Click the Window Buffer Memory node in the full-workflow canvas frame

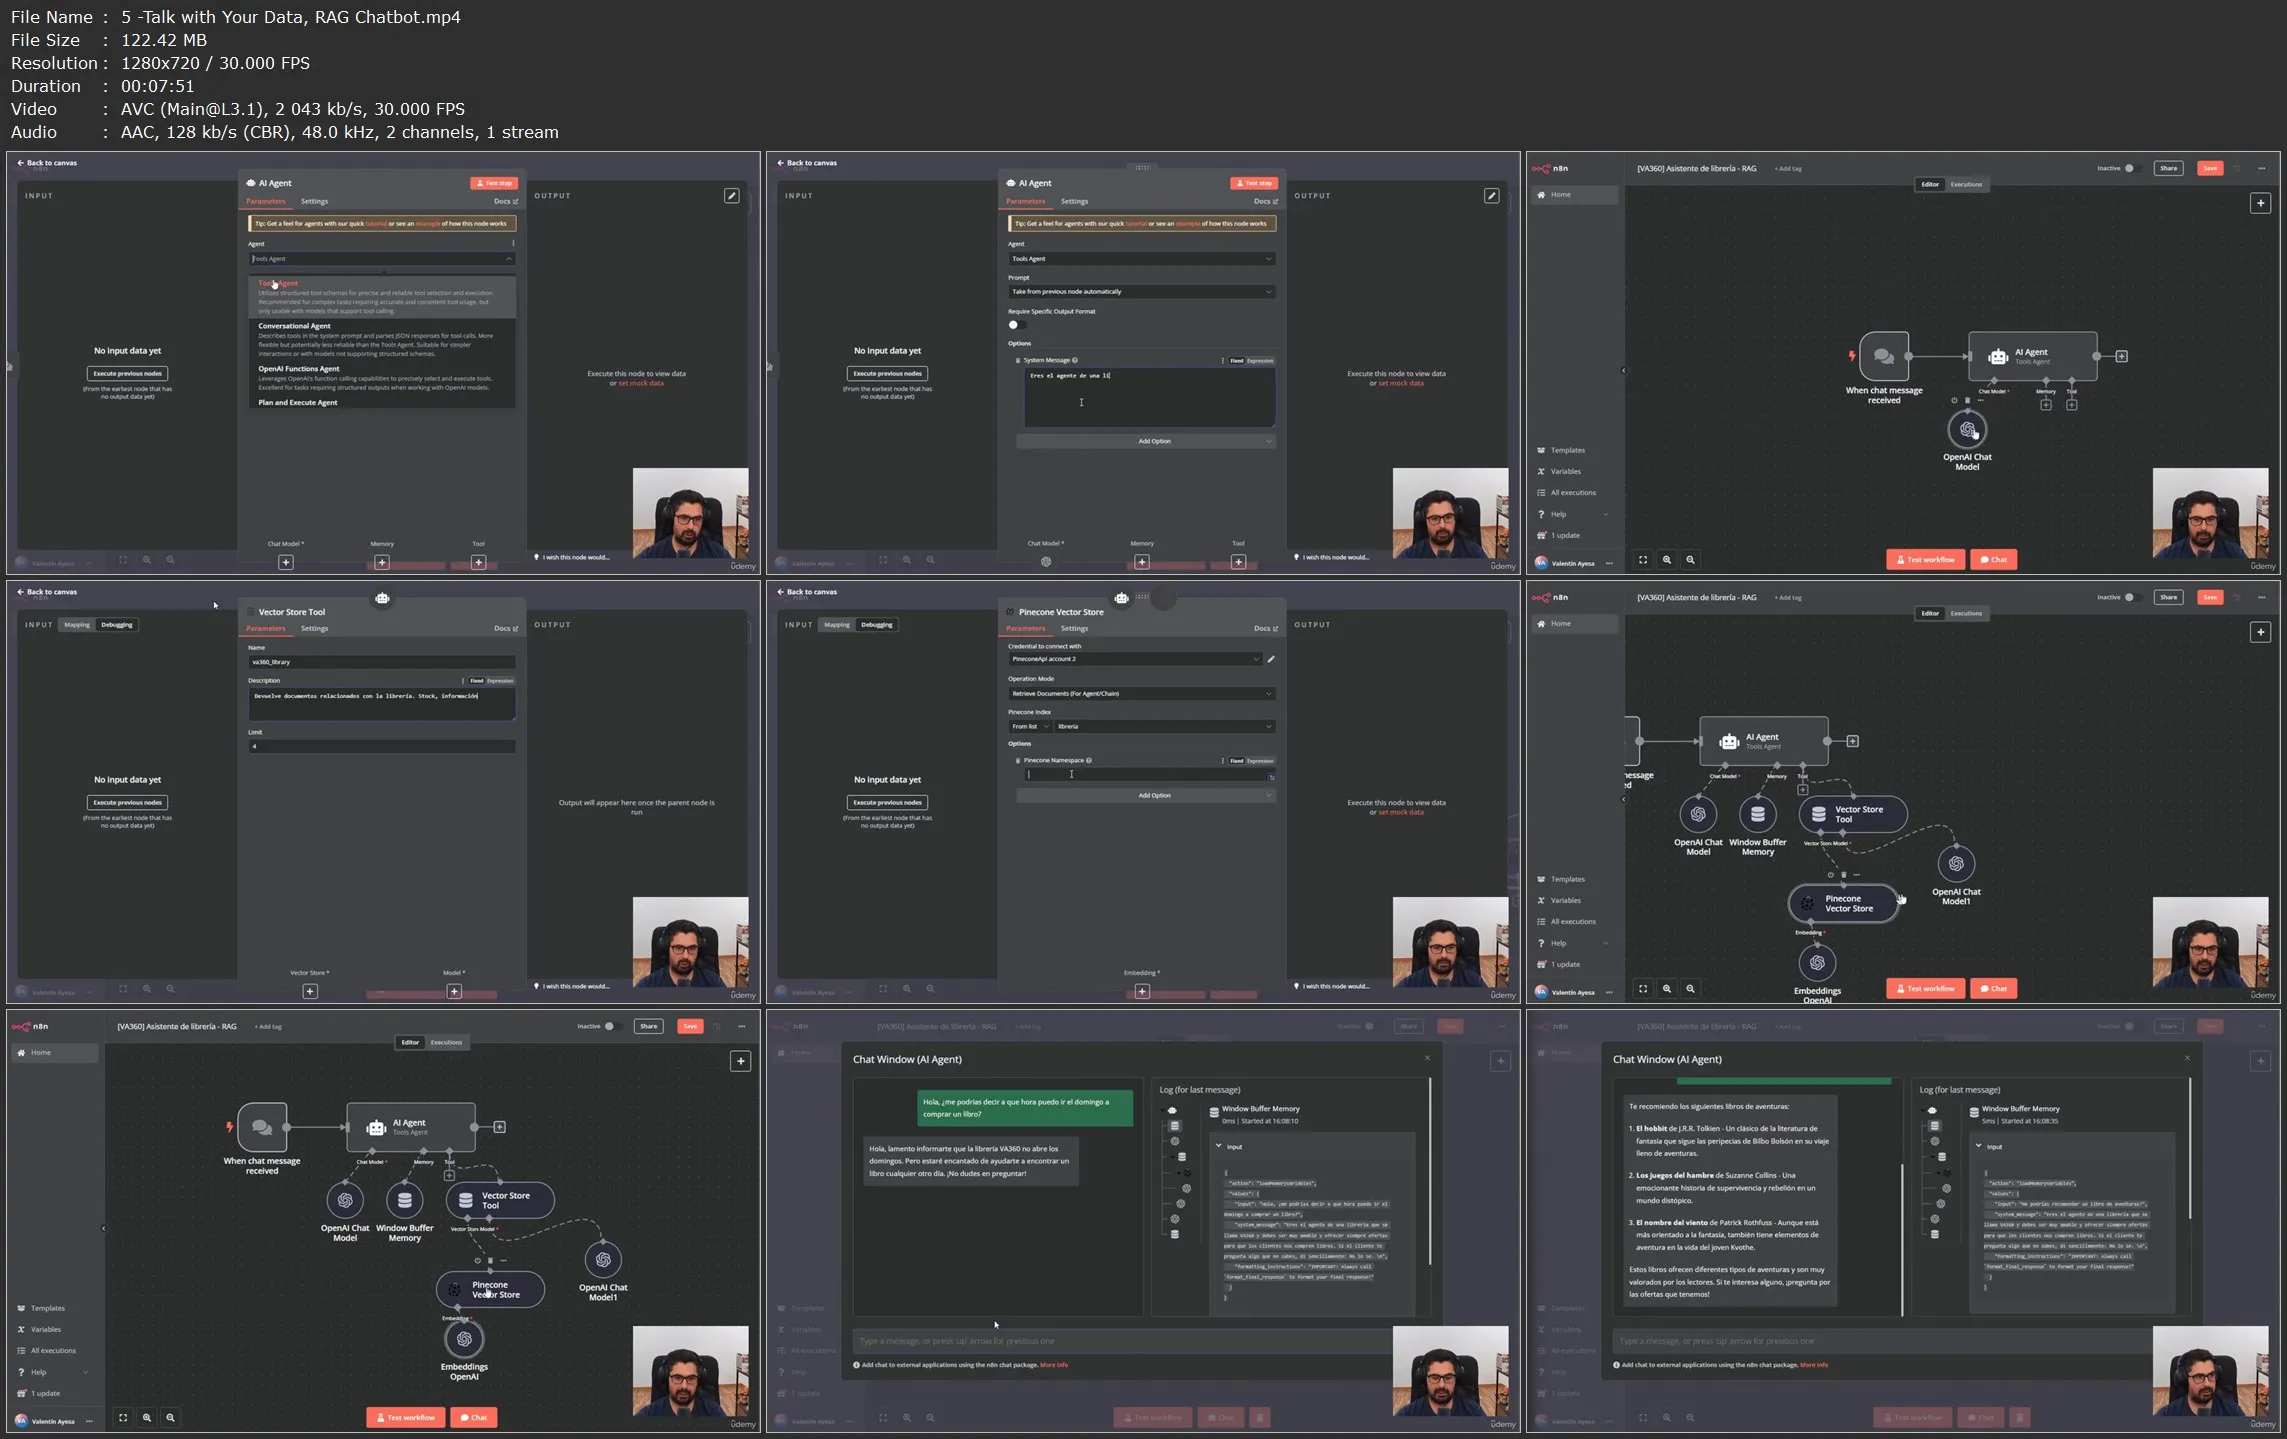(405, 1200)
